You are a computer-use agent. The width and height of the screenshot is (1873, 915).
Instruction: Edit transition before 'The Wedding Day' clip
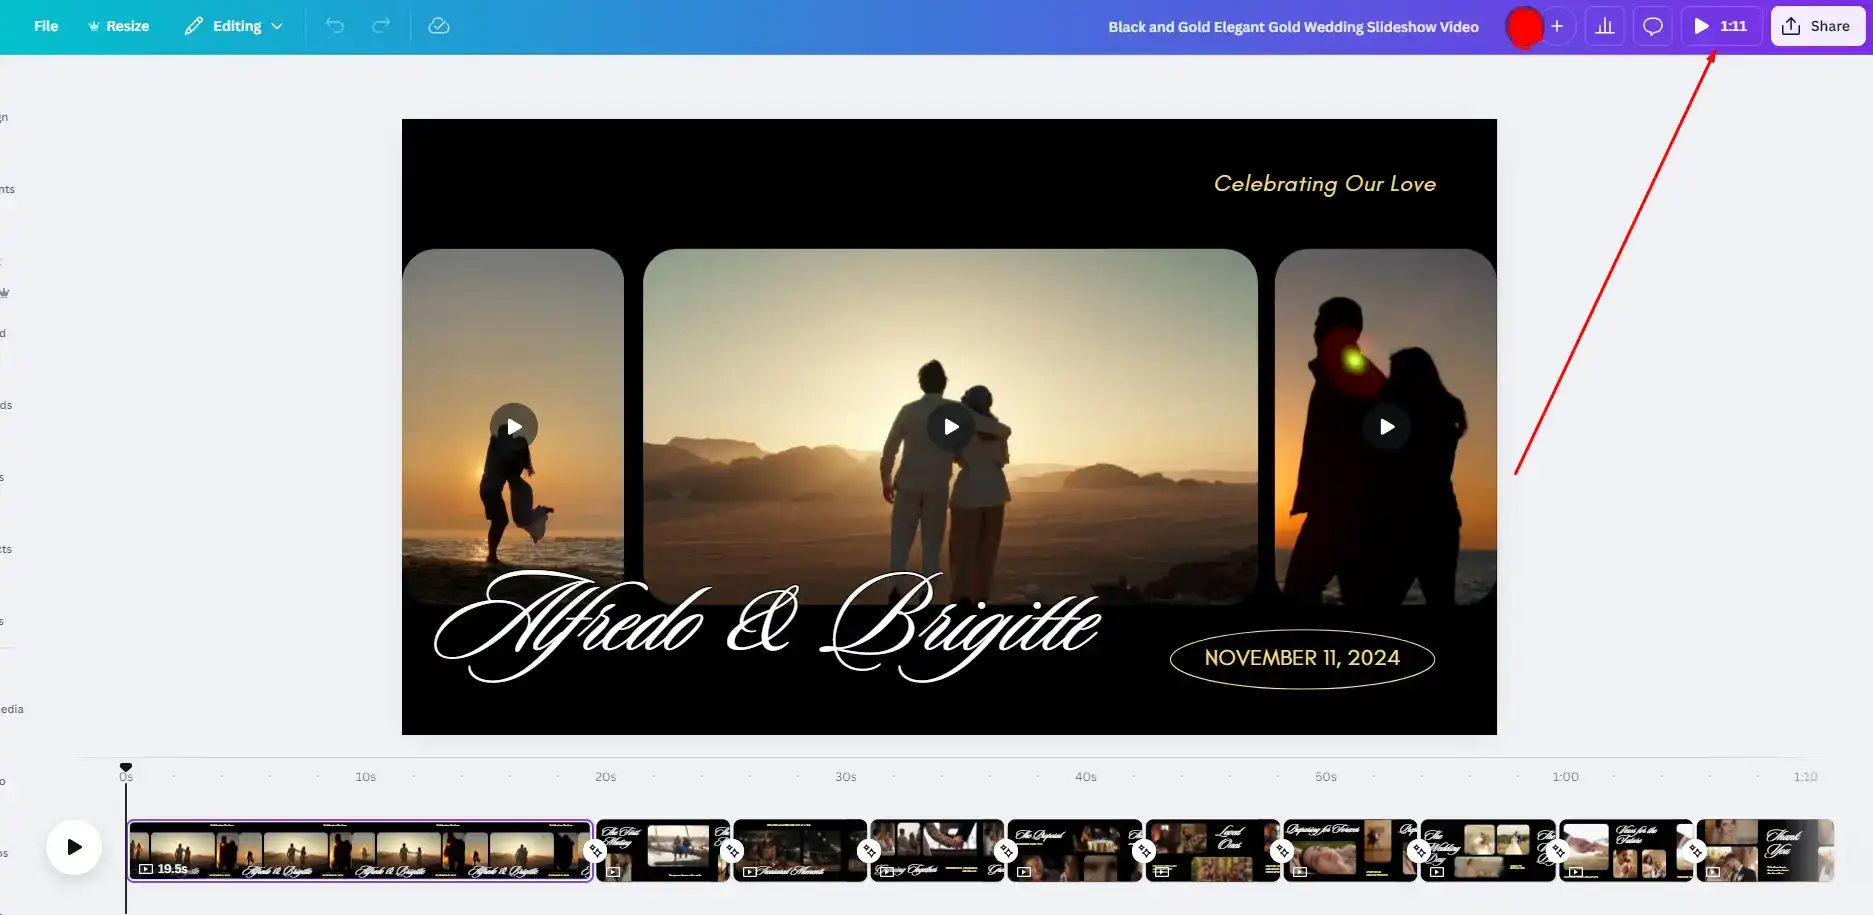(1419, 851)
